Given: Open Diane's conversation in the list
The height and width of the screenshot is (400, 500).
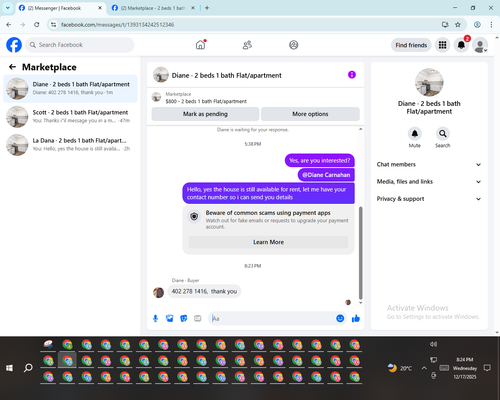Looking at the screenshot, I should tap(70, 89).
